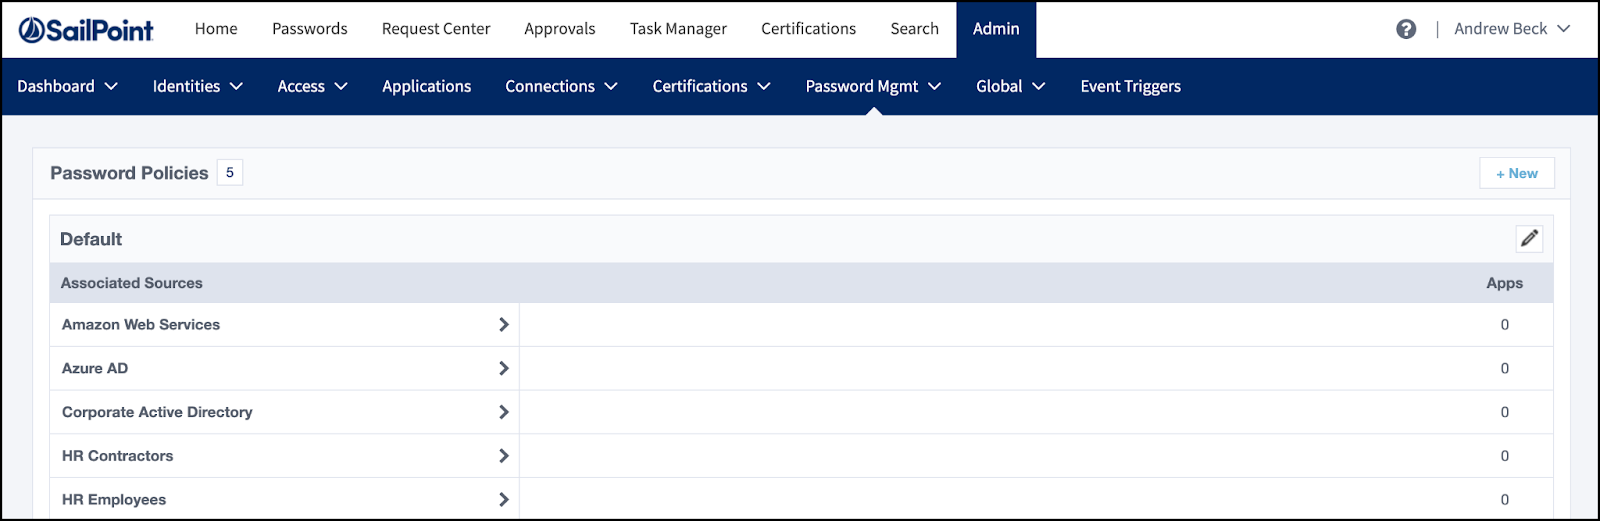Expand the Corporate Active Directory row chevron
The height and width of the screenshot is (521, 1600).
[503, 412]
